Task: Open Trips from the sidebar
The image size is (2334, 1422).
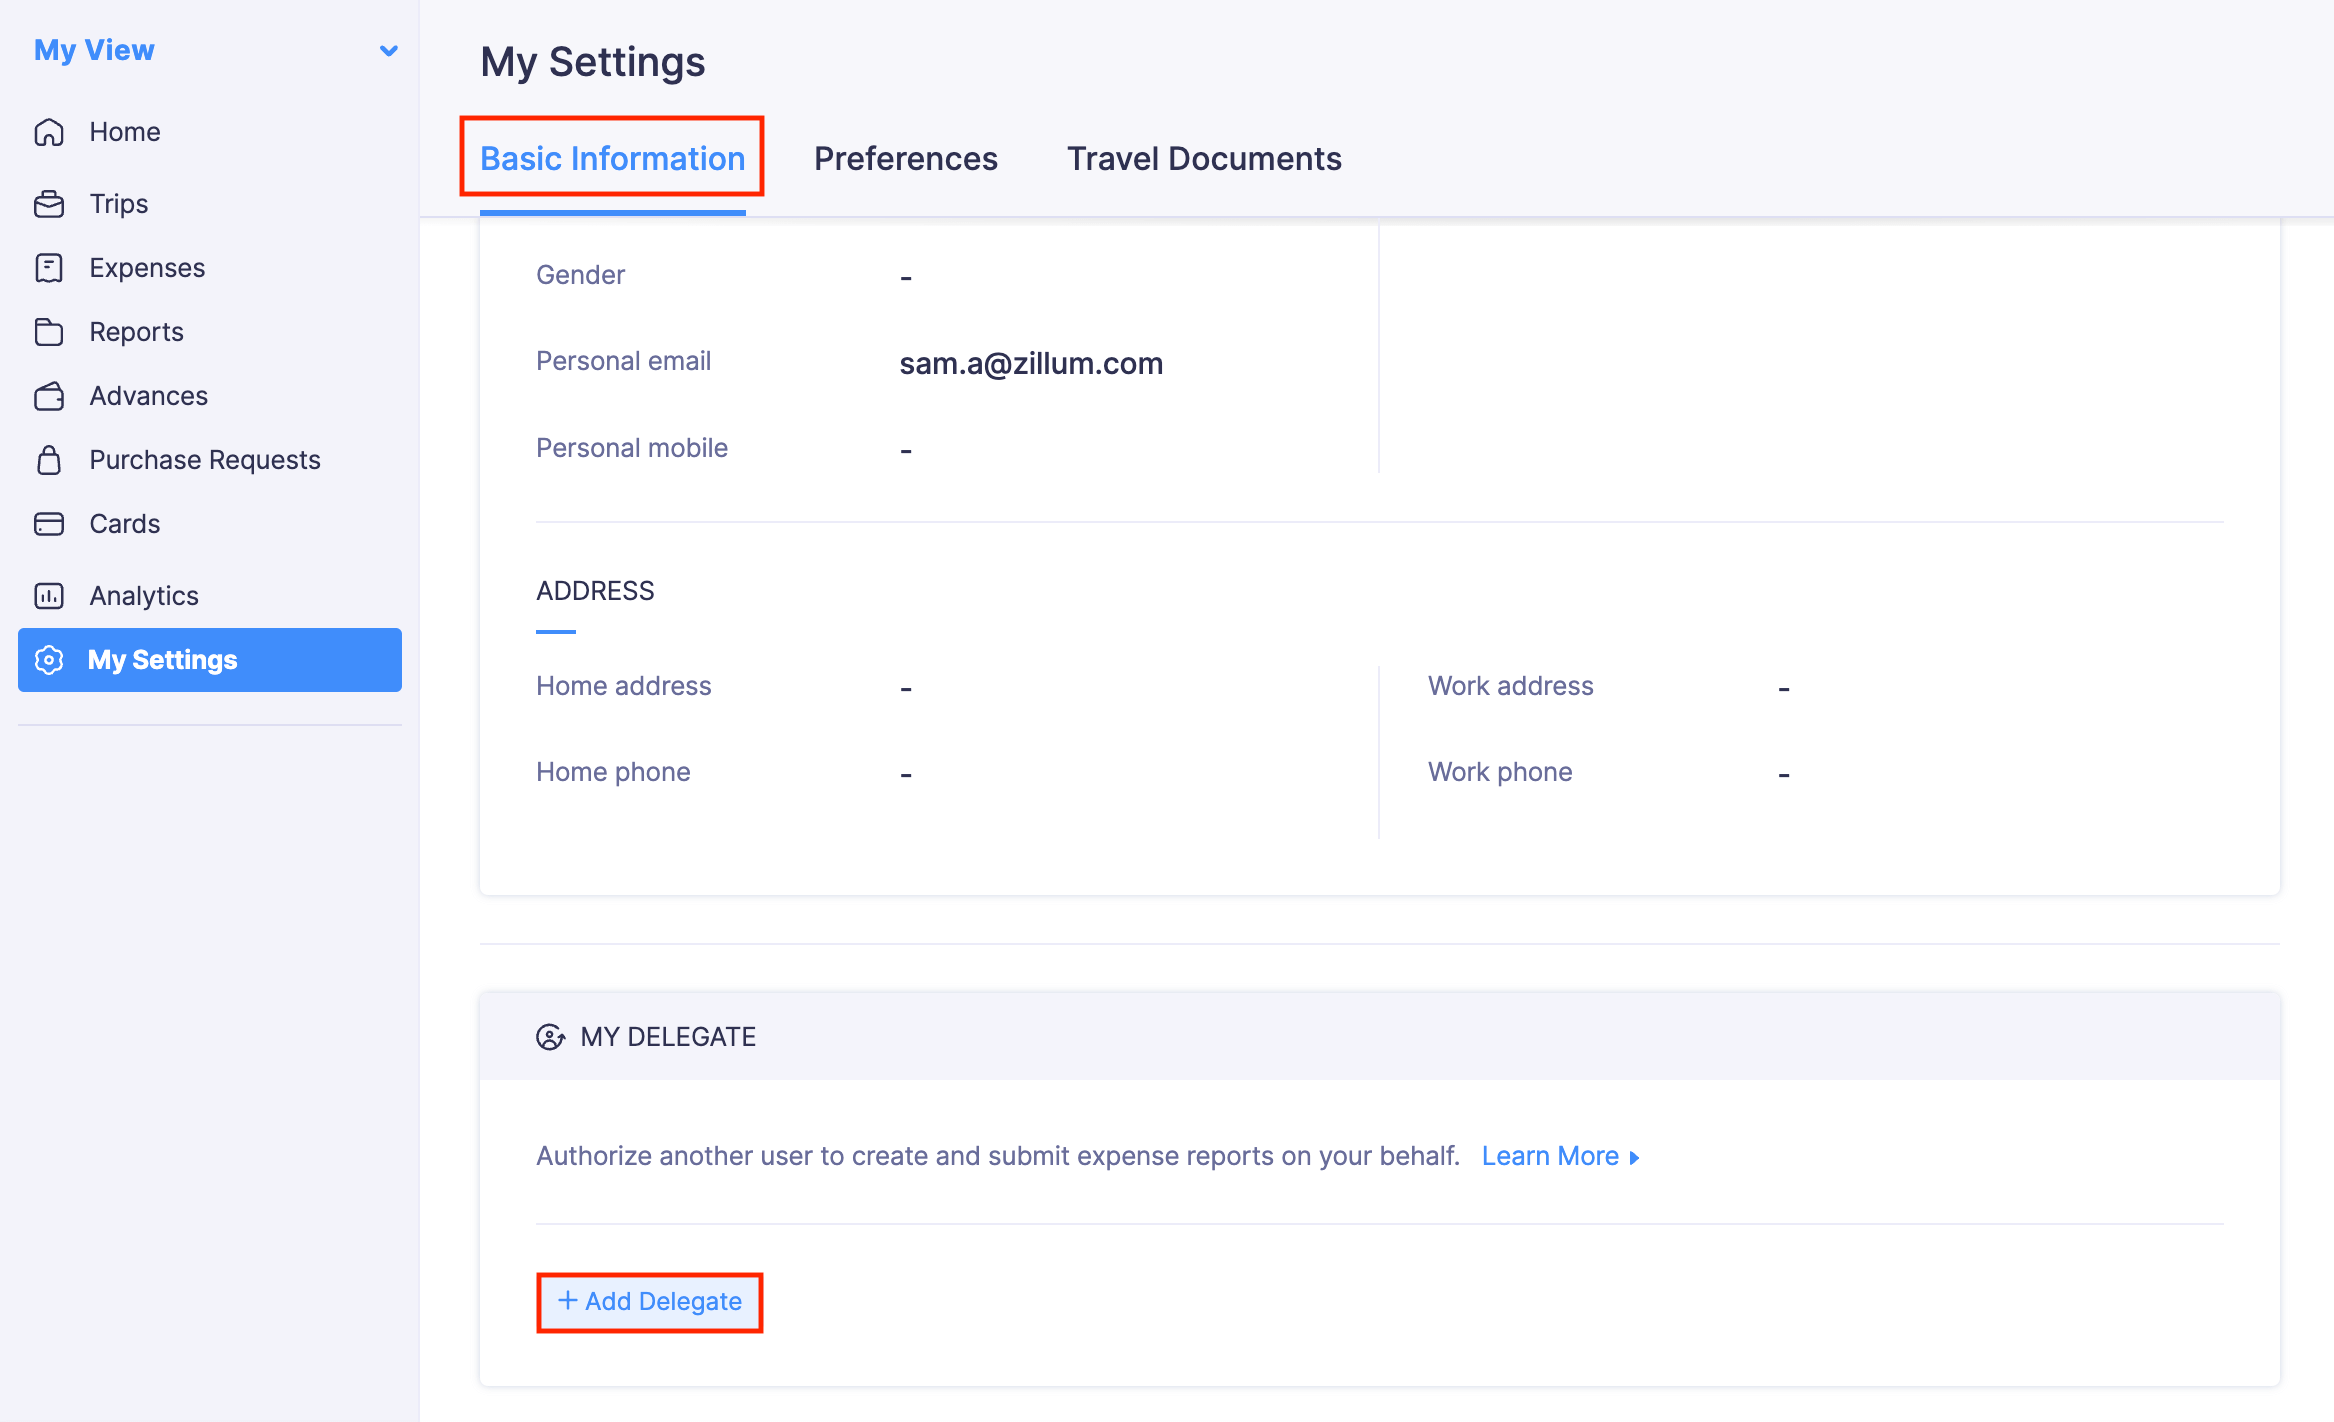Action: (x=210, y=204)
